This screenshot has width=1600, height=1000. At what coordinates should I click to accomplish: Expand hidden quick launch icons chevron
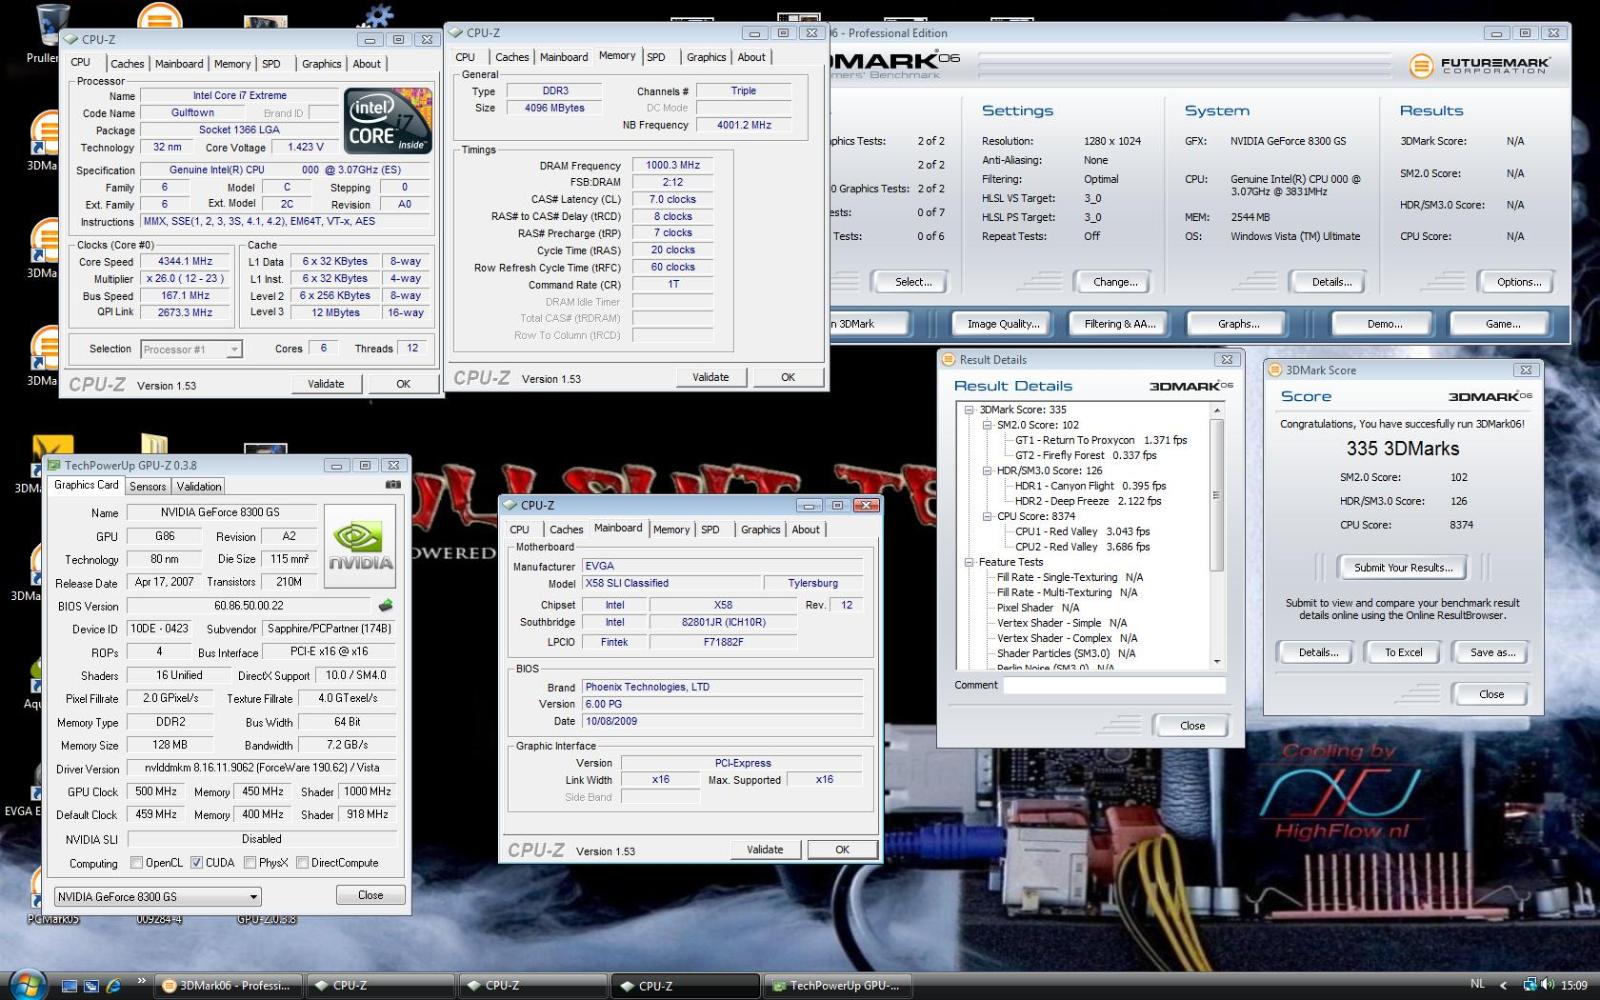click(141, 981)
